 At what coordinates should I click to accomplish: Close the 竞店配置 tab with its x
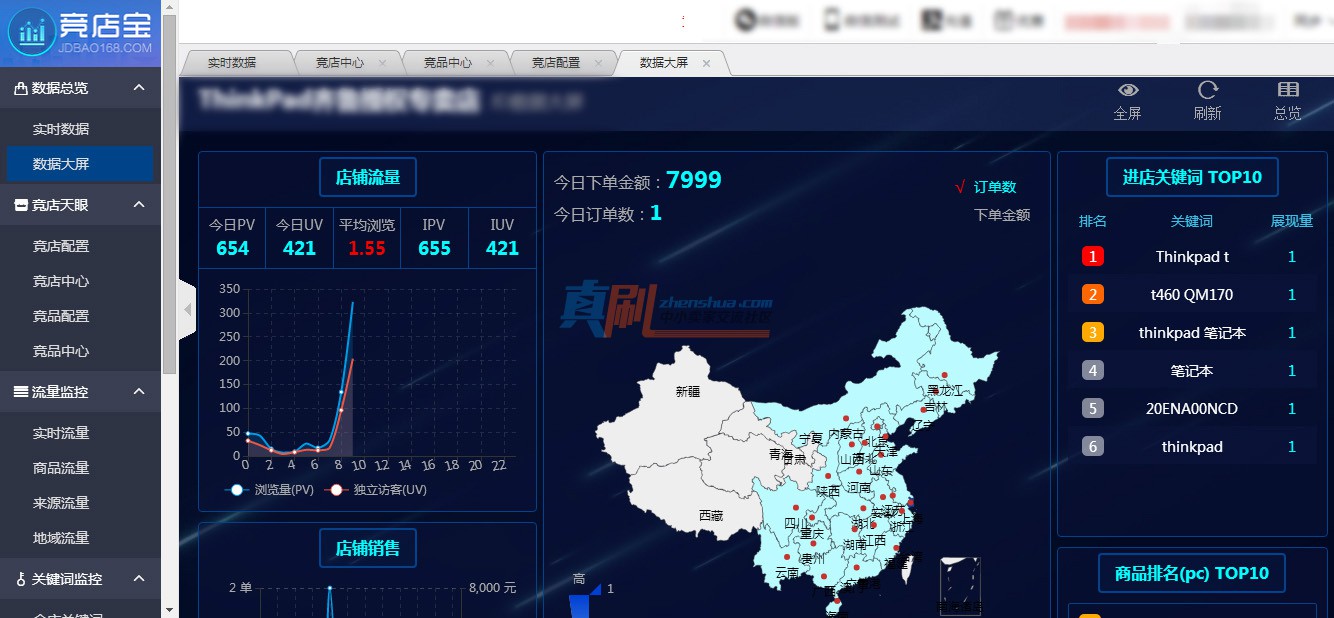(598, 63)
